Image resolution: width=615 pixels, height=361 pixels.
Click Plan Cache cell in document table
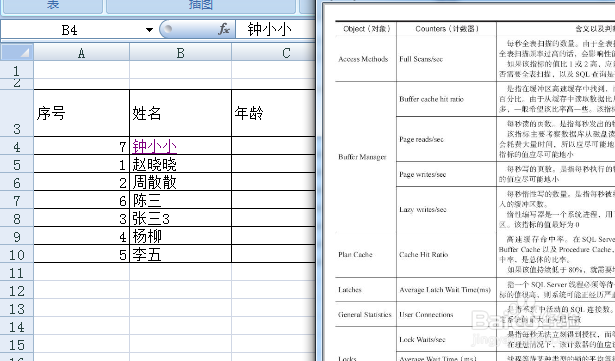tap(355, 255)
